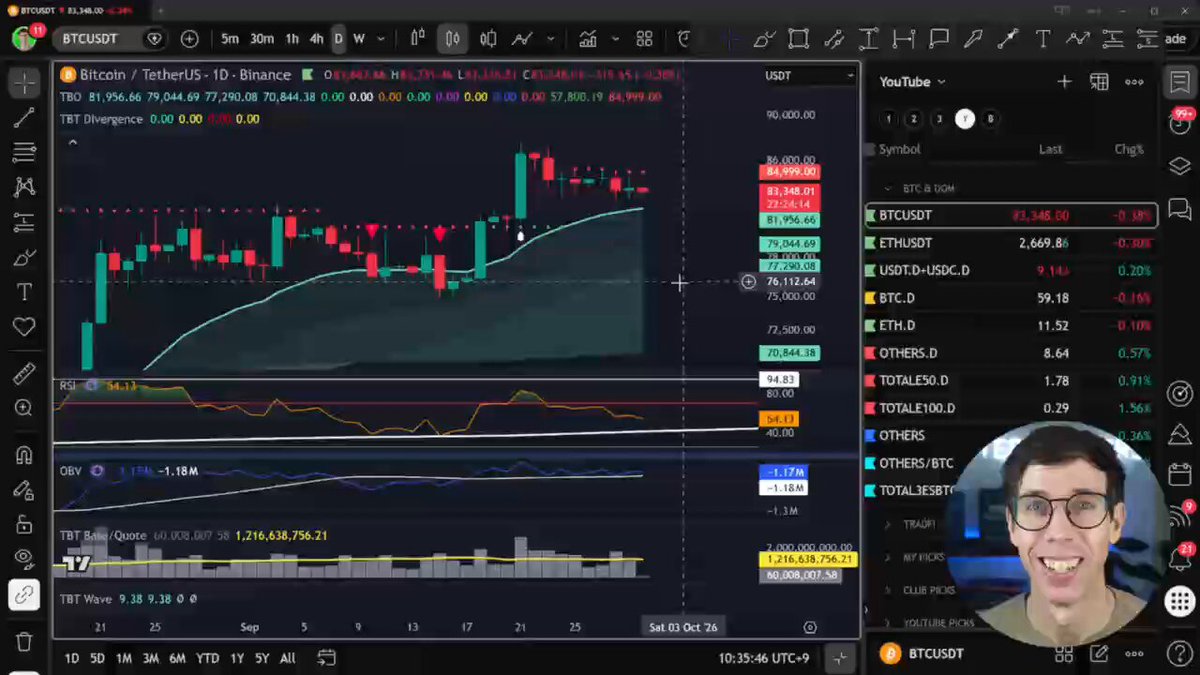Set date range to 3M
This screenshot has height=675, width=1200.
[150, 658]
